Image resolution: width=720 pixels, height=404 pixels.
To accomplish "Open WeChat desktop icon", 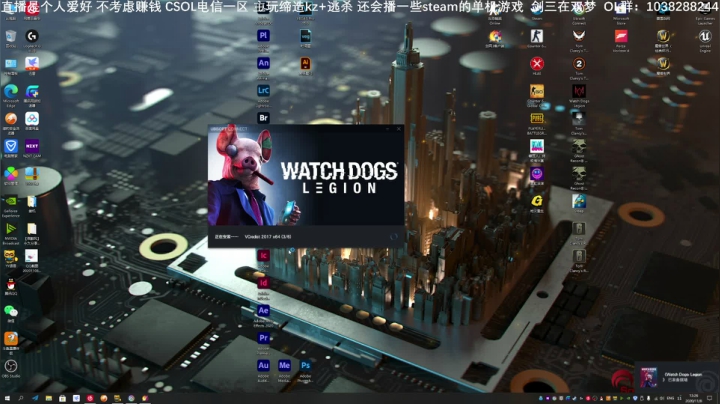I will point(11,312).
